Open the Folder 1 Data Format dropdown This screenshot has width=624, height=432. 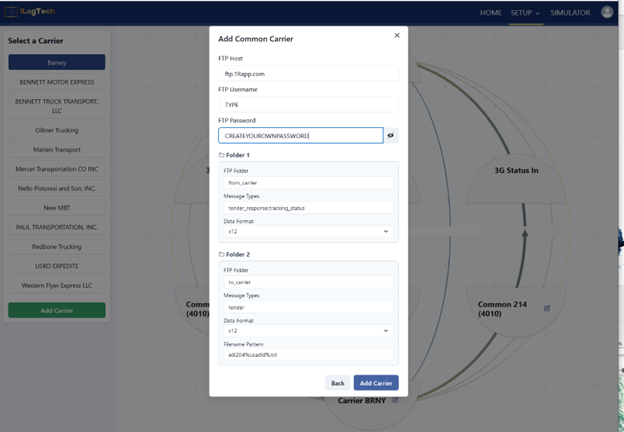pos(308,231)
